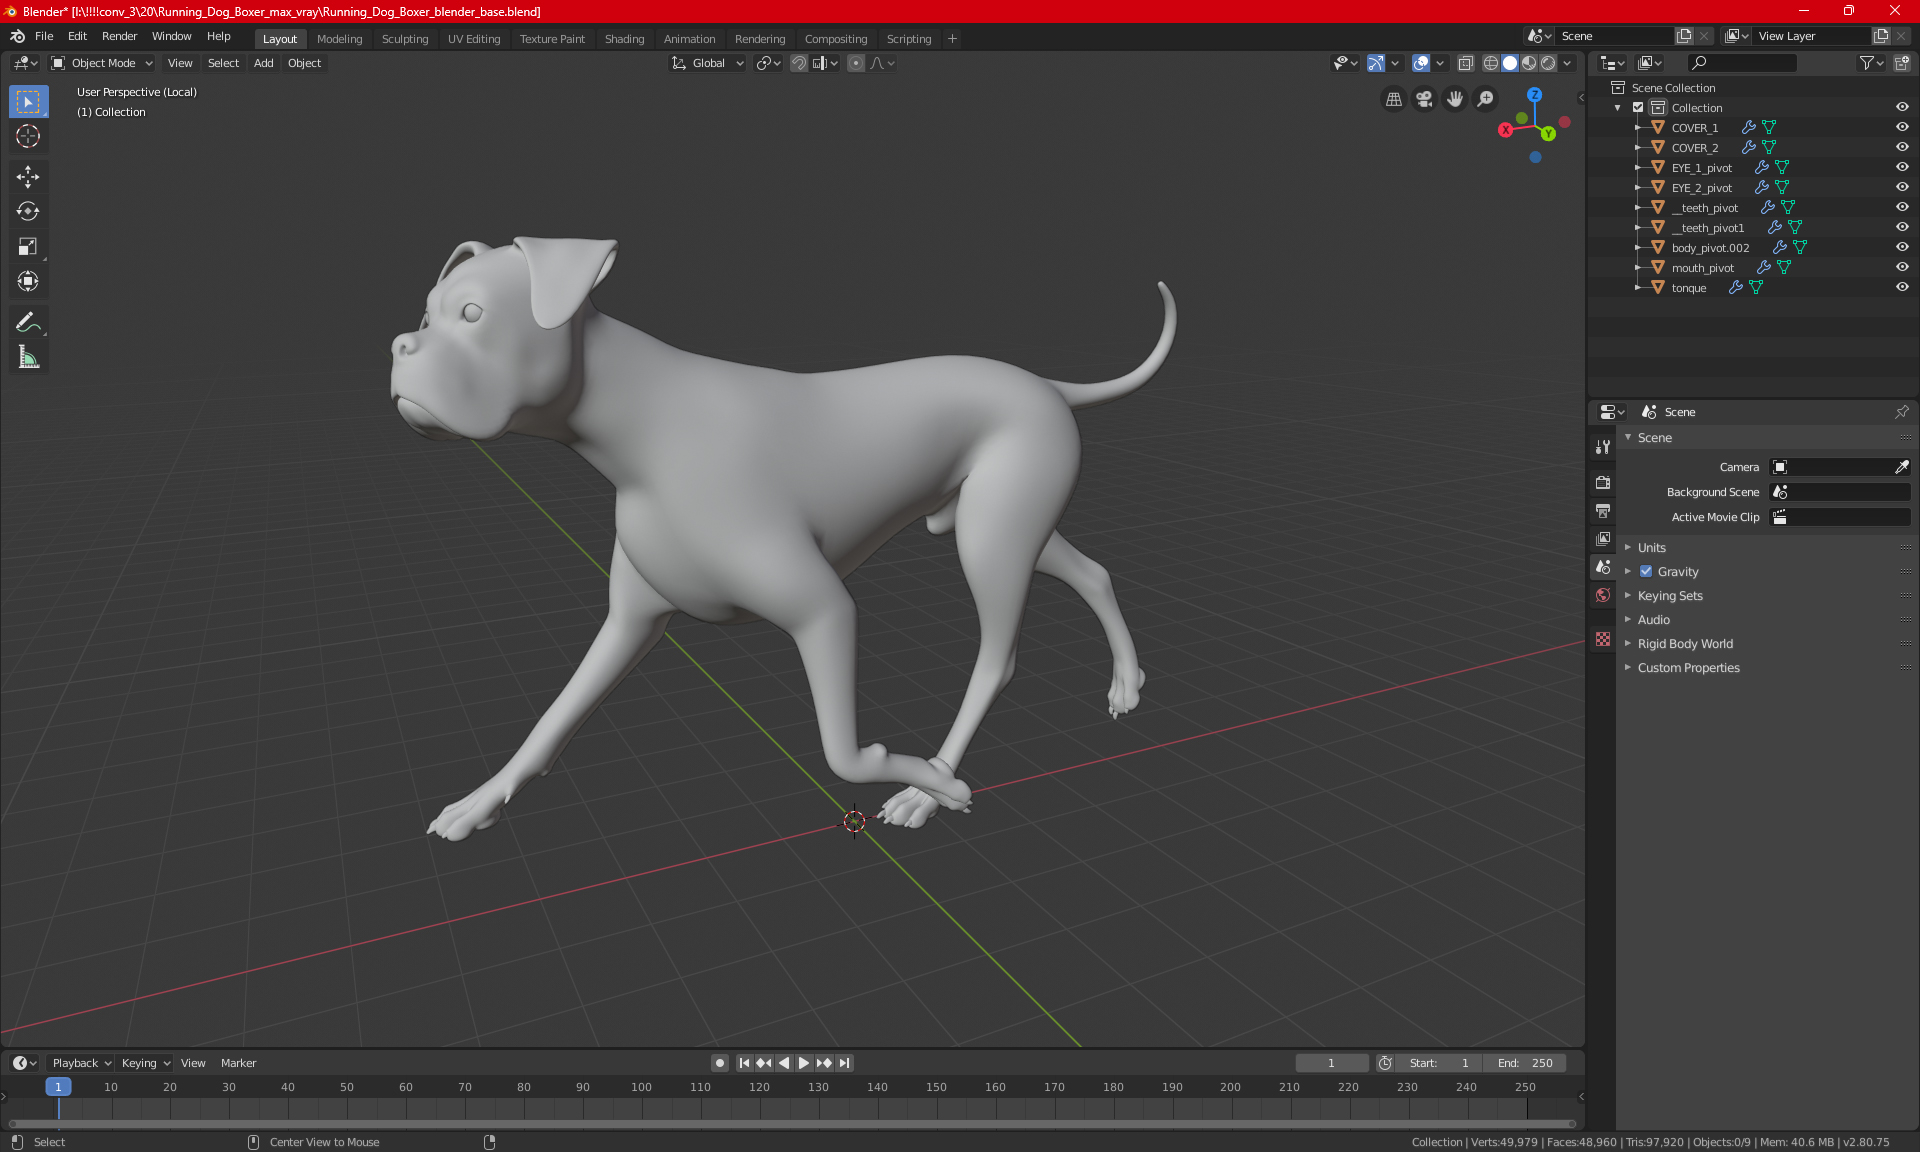Expand the Units panel
Image resolution: width=1920 pixels, height=1152 pixels.
pyautogui.click(x=1652, y=548)
